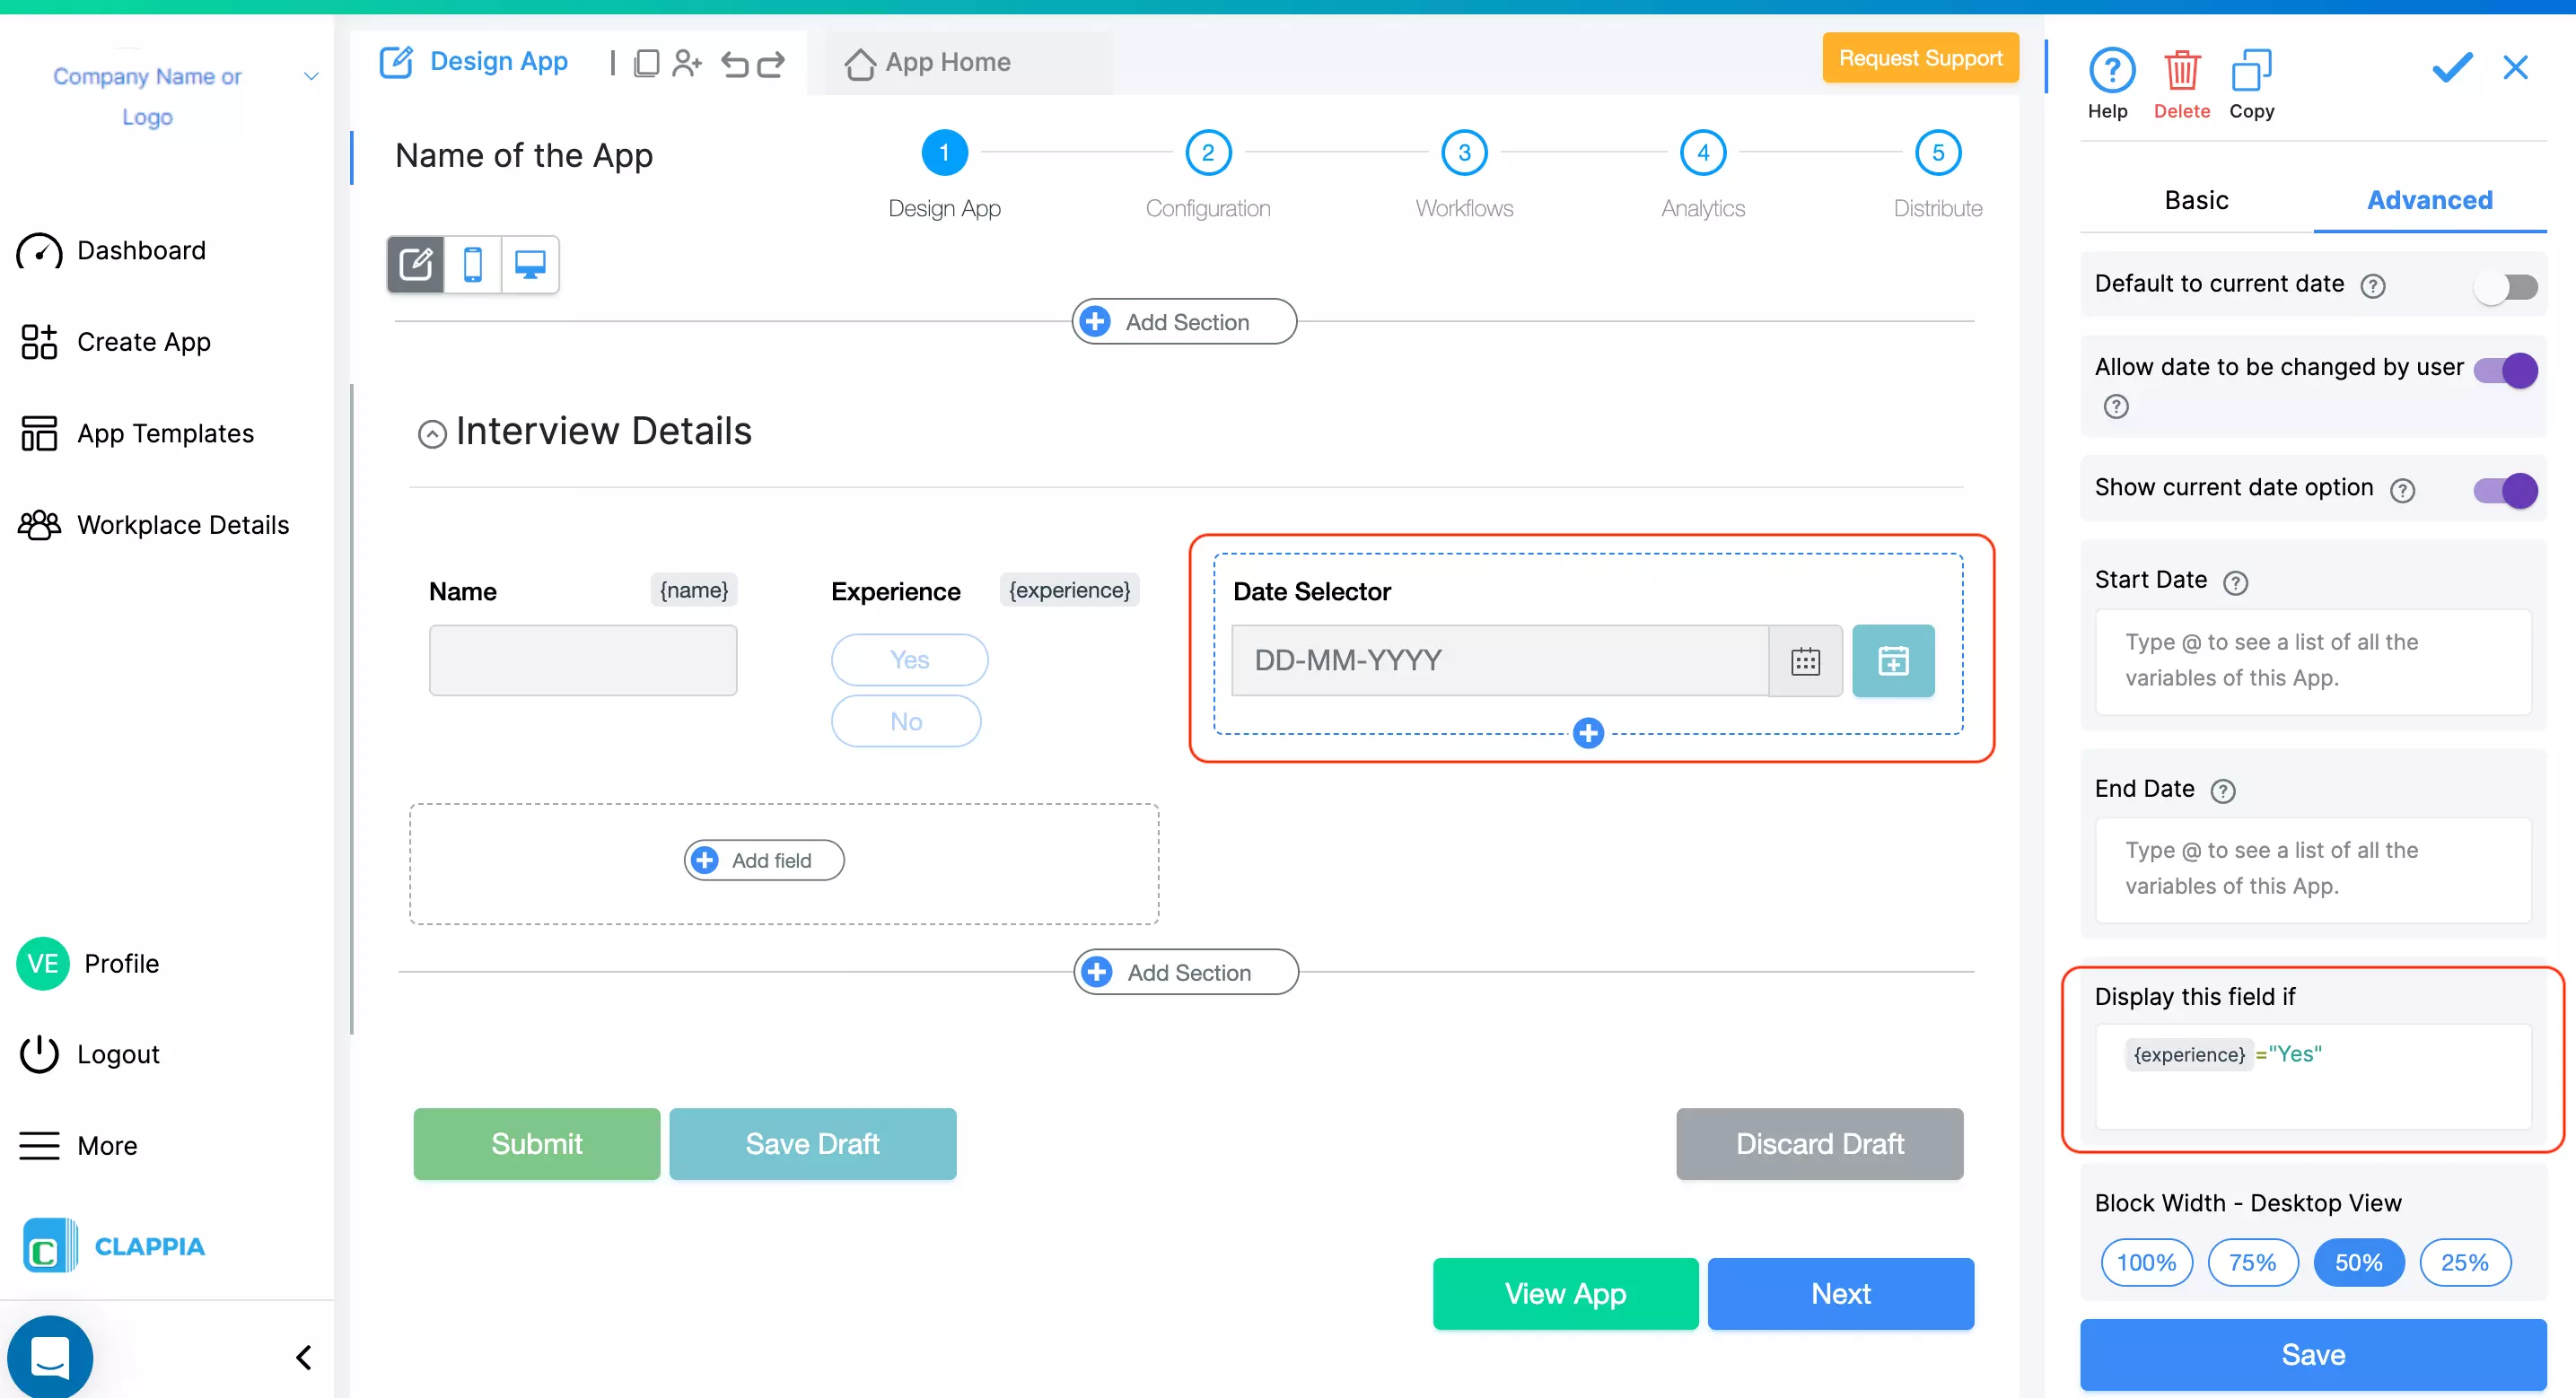The height and width of the screenshot is (1398, 2576).
Task: Expand the Company Name dropdown chevron
Action: point(311,76)
